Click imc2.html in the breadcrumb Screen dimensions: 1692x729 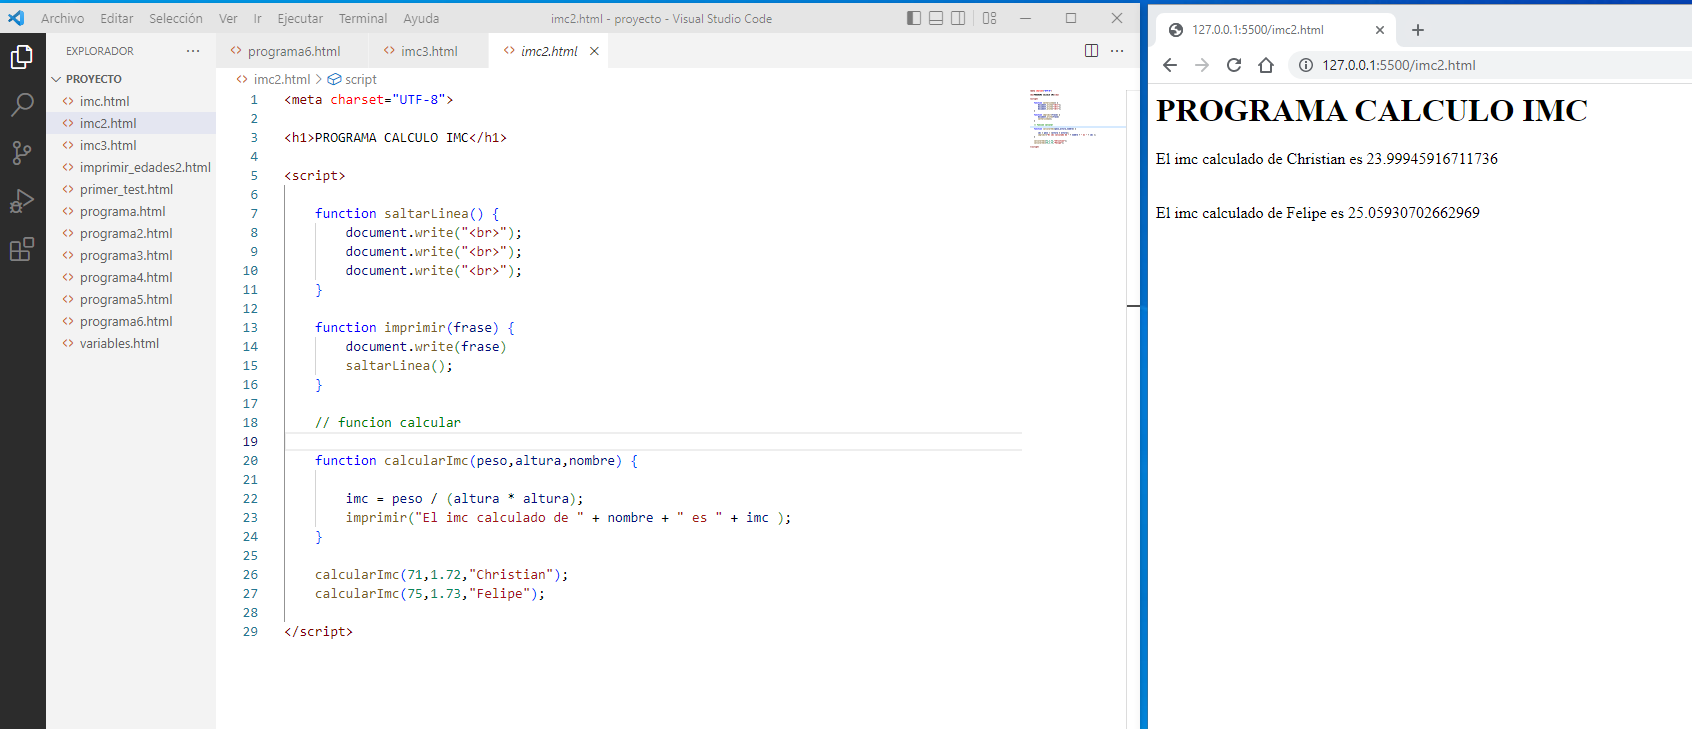click(281, 79)
